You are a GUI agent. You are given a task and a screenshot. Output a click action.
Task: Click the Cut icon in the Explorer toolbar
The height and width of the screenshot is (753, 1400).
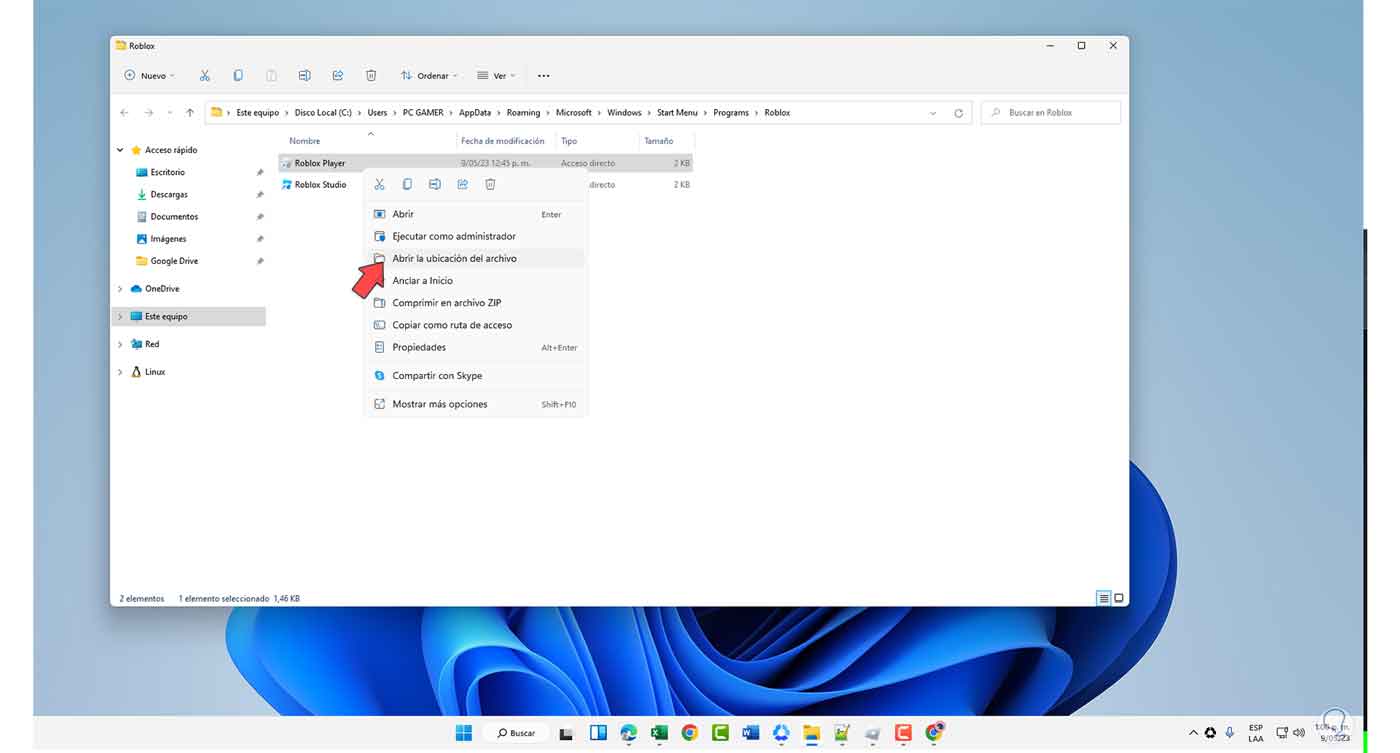point(205,76)
